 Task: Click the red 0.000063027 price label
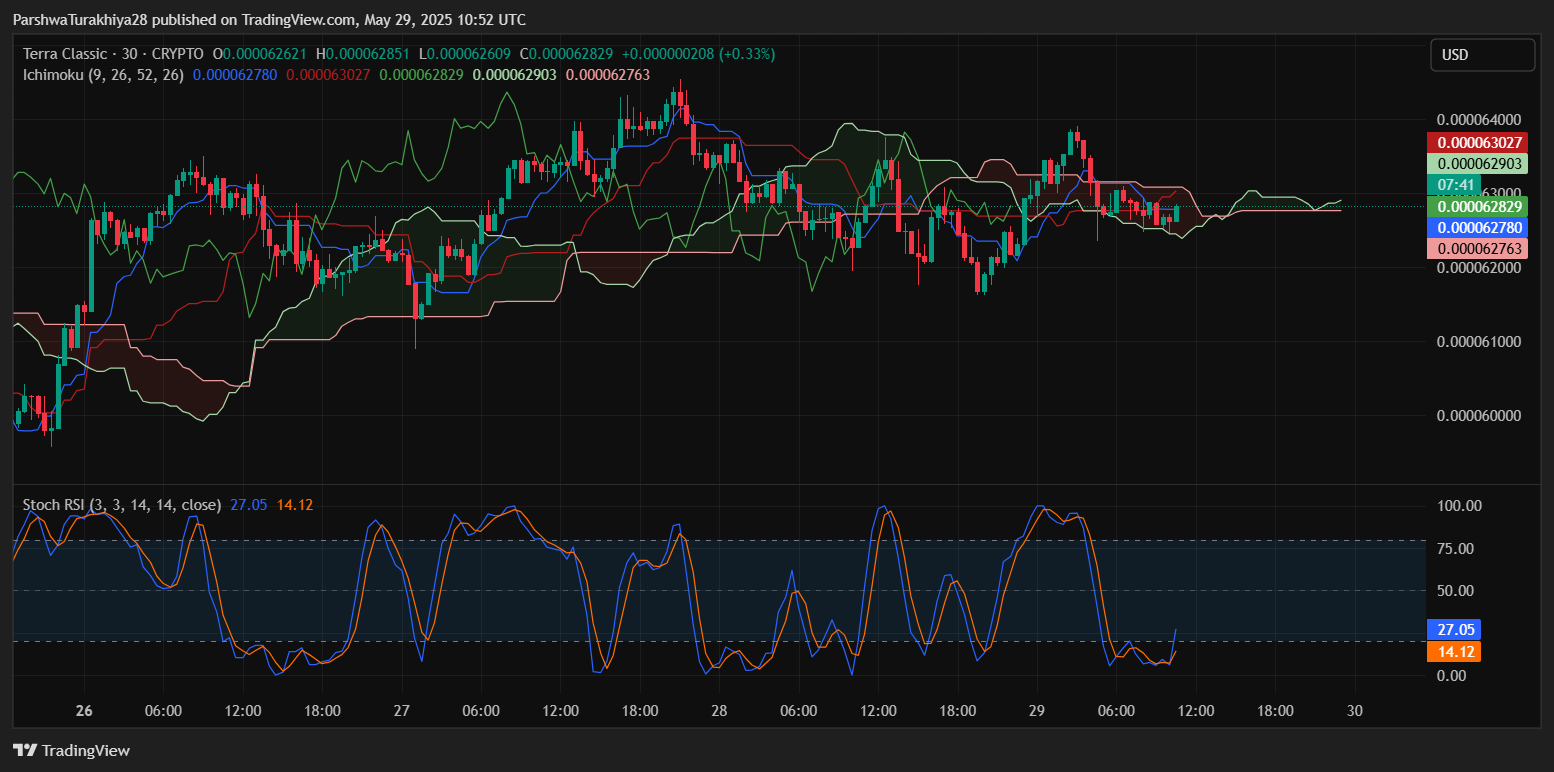coord(1477,143)
